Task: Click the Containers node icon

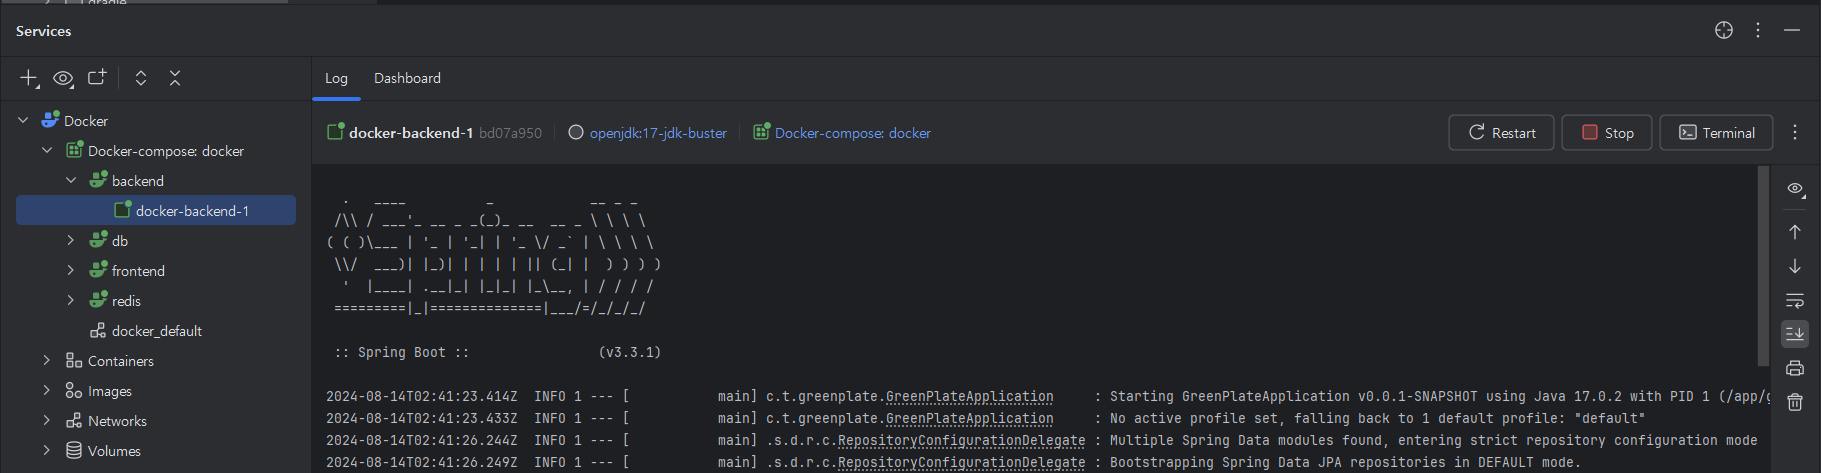Action: tap(74, 360)
